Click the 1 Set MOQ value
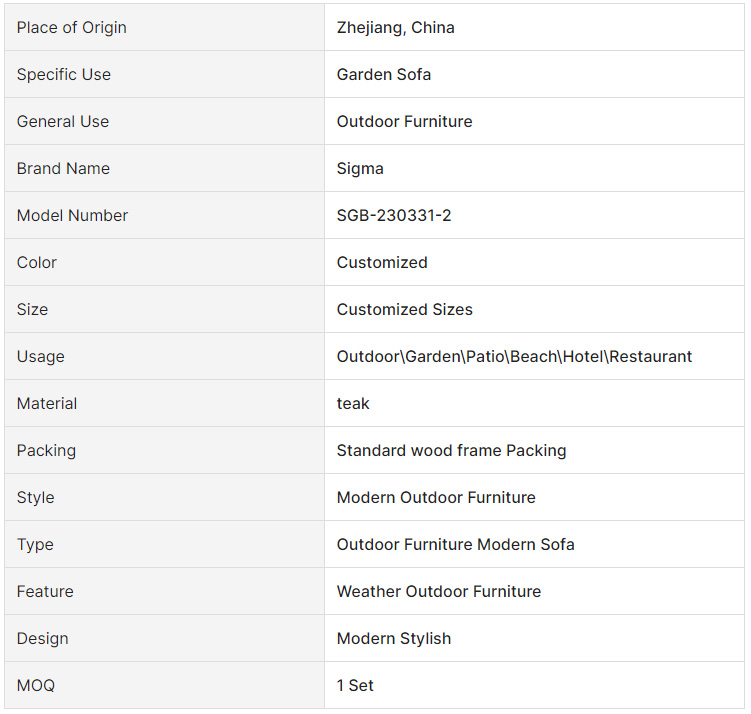Image resolution: width=751 pixels, height=714 pixels. click(355, 686)
